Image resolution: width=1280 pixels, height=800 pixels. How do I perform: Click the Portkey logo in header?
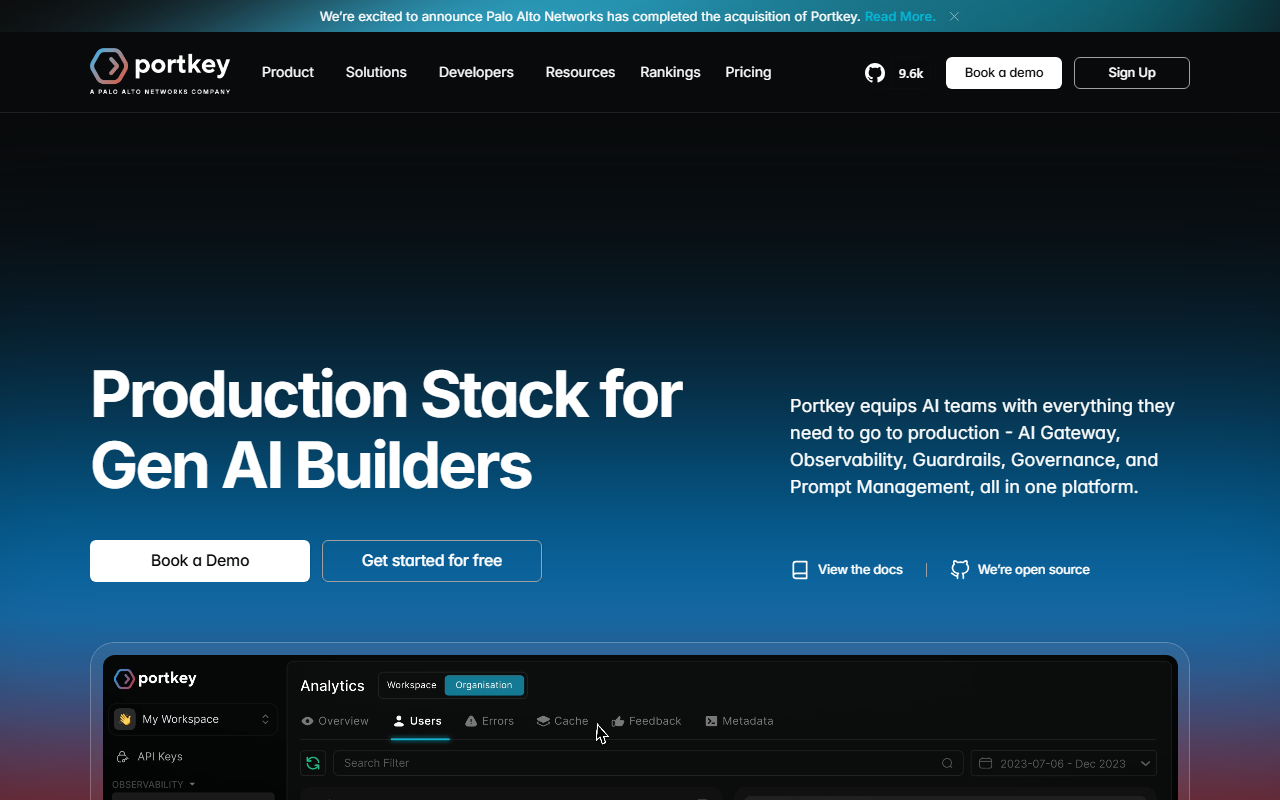pyautogui.click(x=160, y=71)
